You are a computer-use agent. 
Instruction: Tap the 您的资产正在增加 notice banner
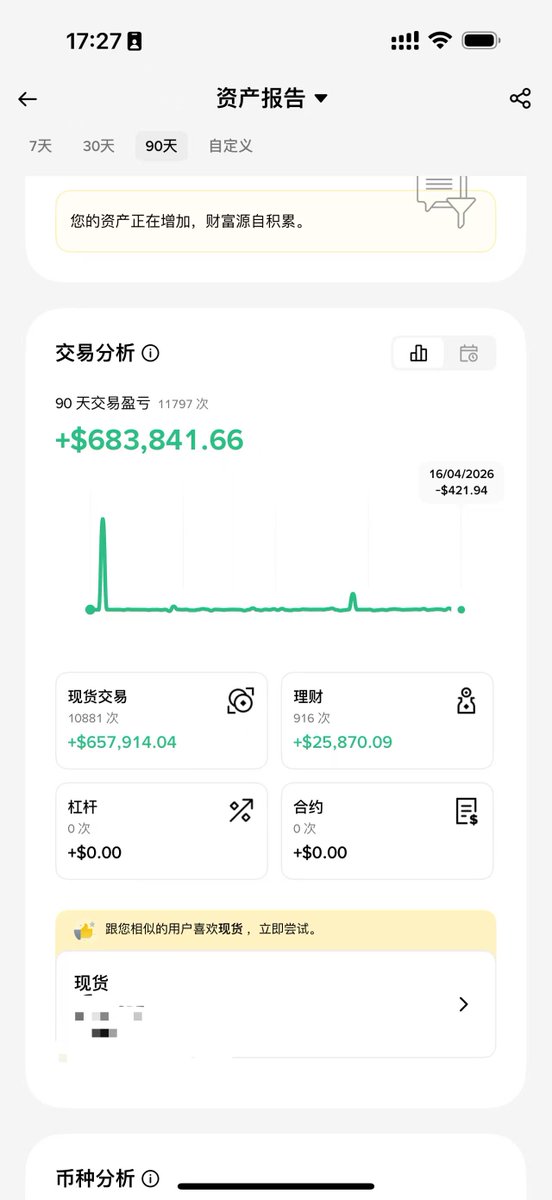pos(275,221)
